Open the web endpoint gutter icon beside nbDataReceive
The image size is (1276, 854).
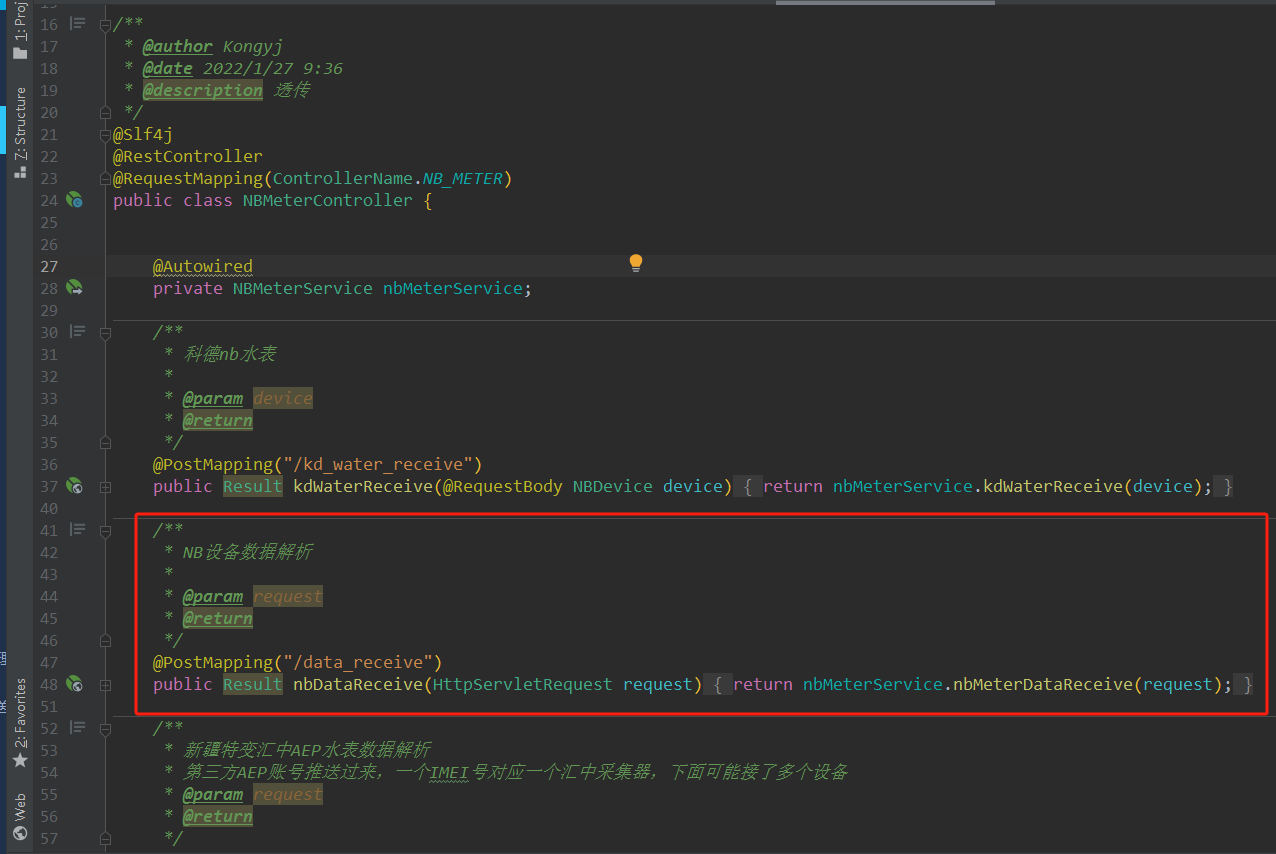point(74,684)
